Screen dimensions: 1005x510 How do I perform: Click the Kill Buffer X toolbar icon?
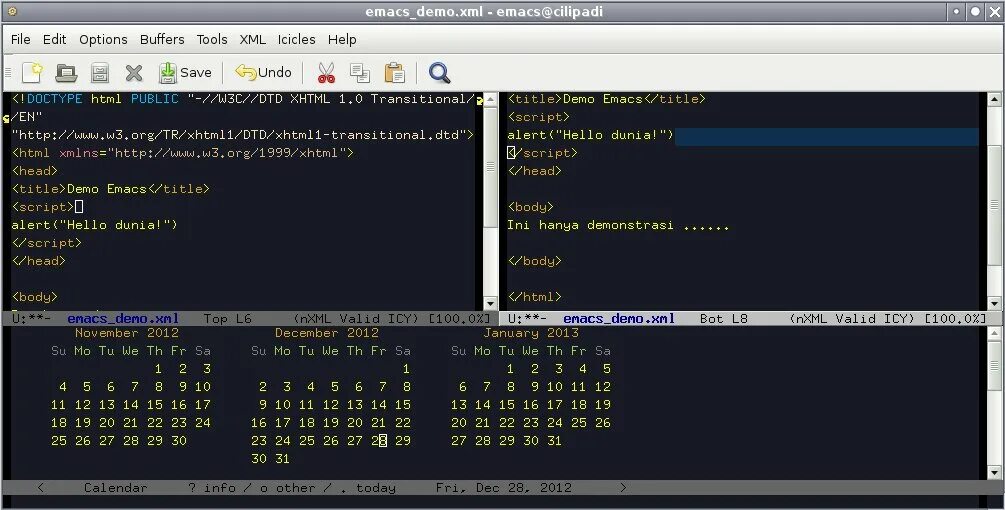(133, 73)
